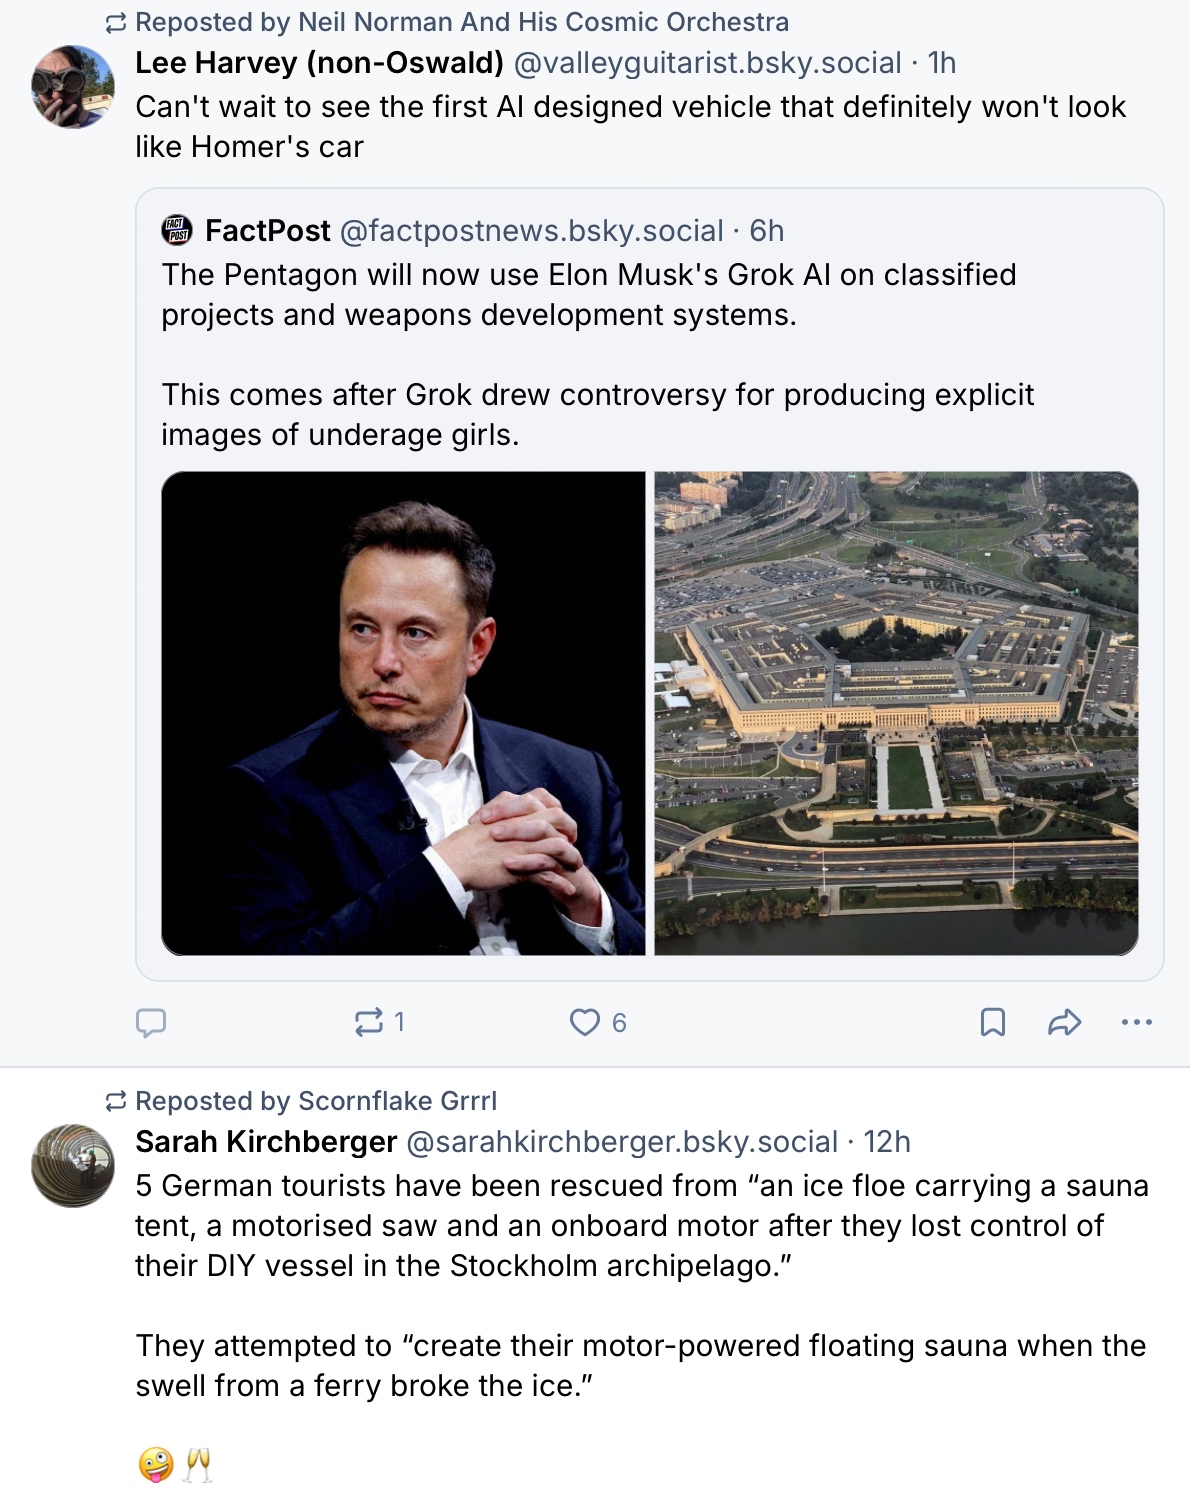Open the 12h timestamp on Sarah's post
Image resolution: width=1190 pixels, height=1506 pixels.
point(887,1142)
